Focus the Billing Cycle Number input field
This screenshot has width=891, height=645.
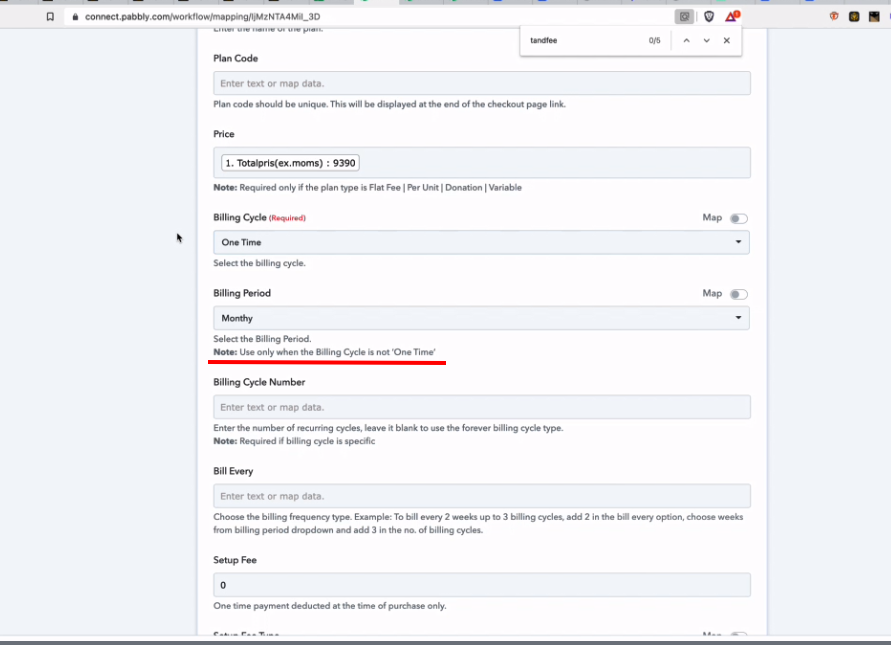point(481,407)
